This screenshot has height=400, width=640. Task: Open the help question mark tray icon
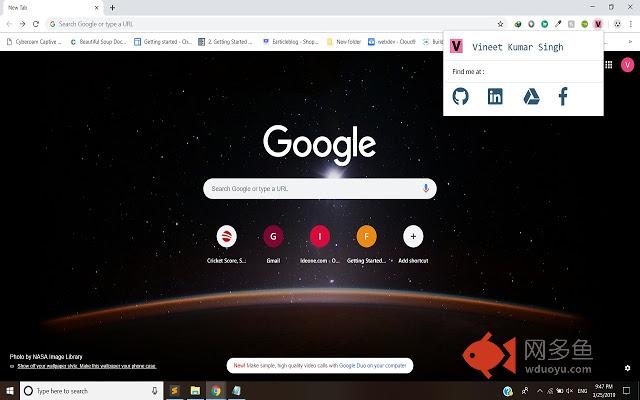tap(508, 391)
